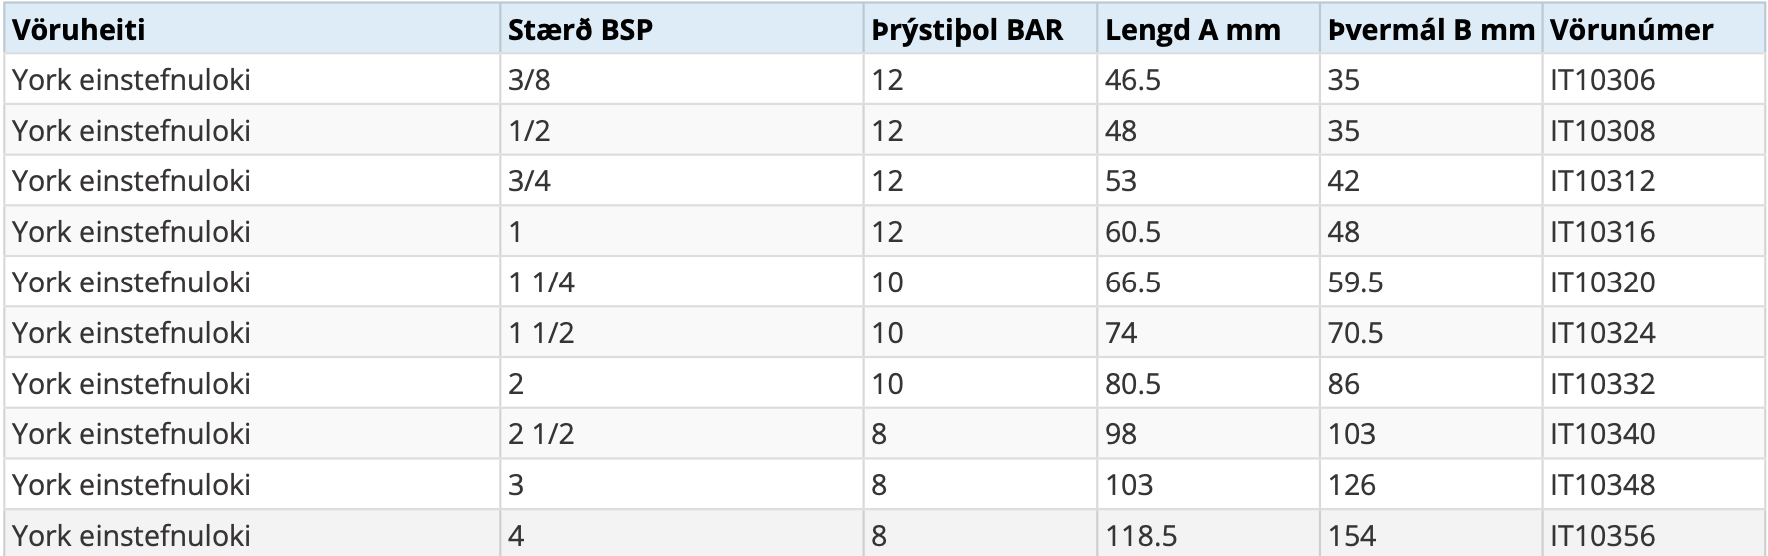Click the Stærð BSP column header
The height and width of the screenshot is (556, 1768).
pos(580,30)
